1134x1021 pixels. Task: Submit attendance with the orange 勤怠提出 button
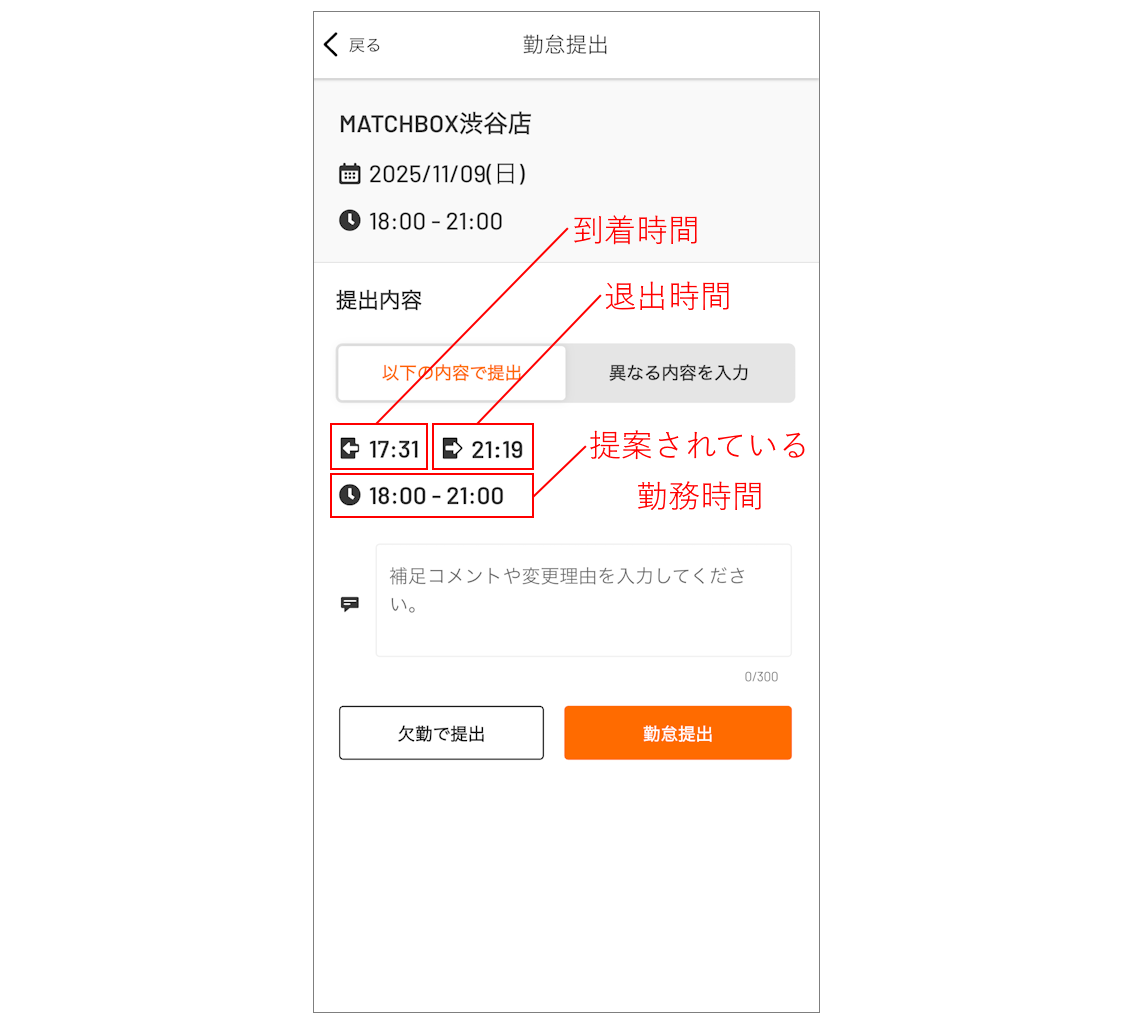click(678, 733)
